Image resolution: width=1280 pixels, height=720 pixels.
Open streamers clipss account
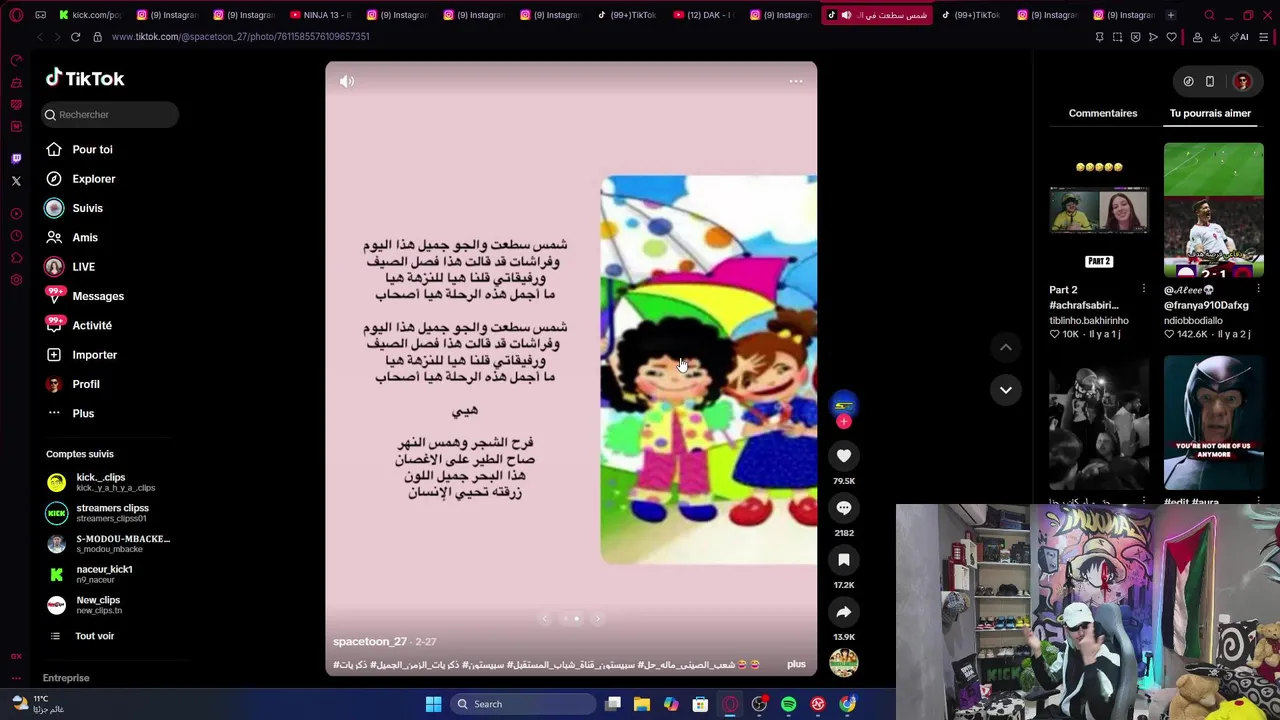click(x=110, y=513)
